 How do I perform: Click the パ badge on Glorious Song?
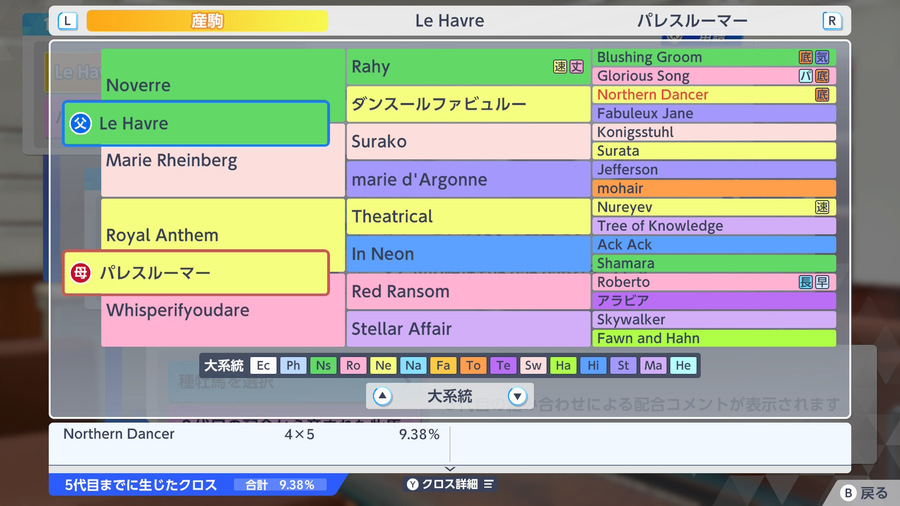tap(806, 76)
